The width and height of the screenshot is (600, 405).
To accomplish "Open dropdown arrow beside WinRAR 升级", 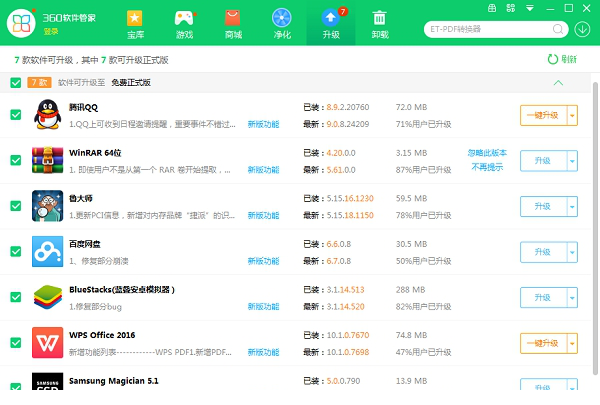I will coord(572,161).
